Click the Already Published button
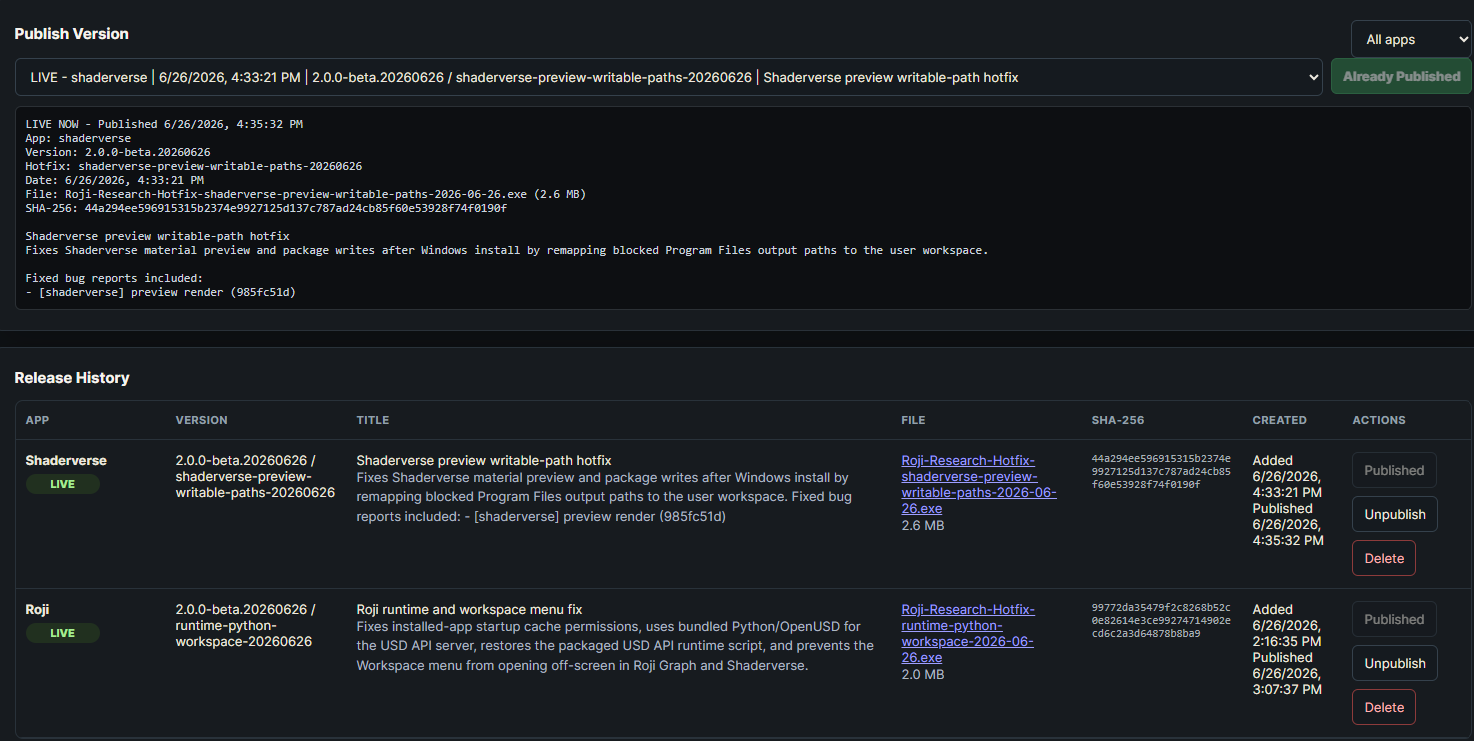This screenshot has width=1474, height=741. pyautogui.click(x=1401, y=77)
